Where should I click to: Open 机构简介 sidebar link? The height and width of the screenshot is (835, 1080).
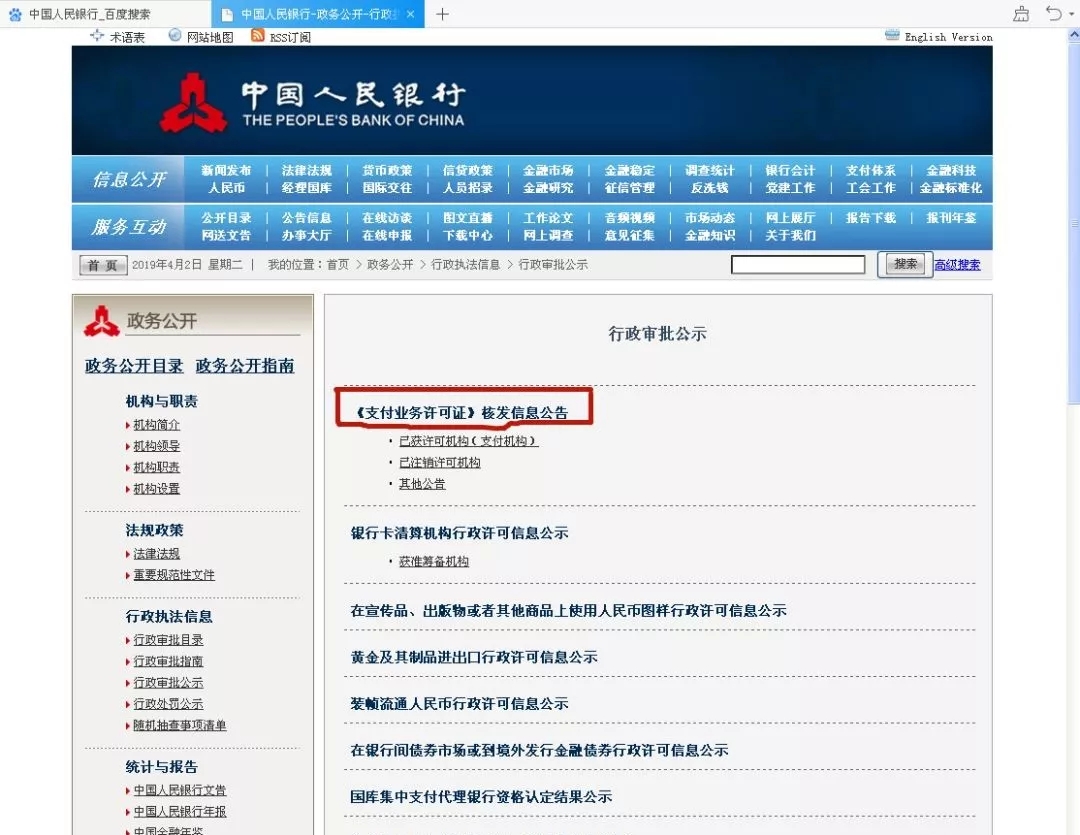pos(156,425)
